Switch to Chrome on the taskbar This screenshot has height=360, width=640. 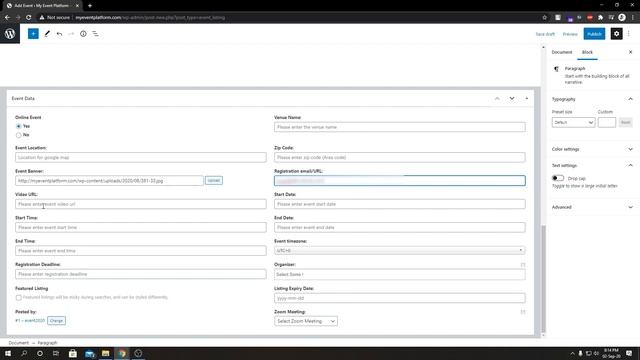(122, 353)
